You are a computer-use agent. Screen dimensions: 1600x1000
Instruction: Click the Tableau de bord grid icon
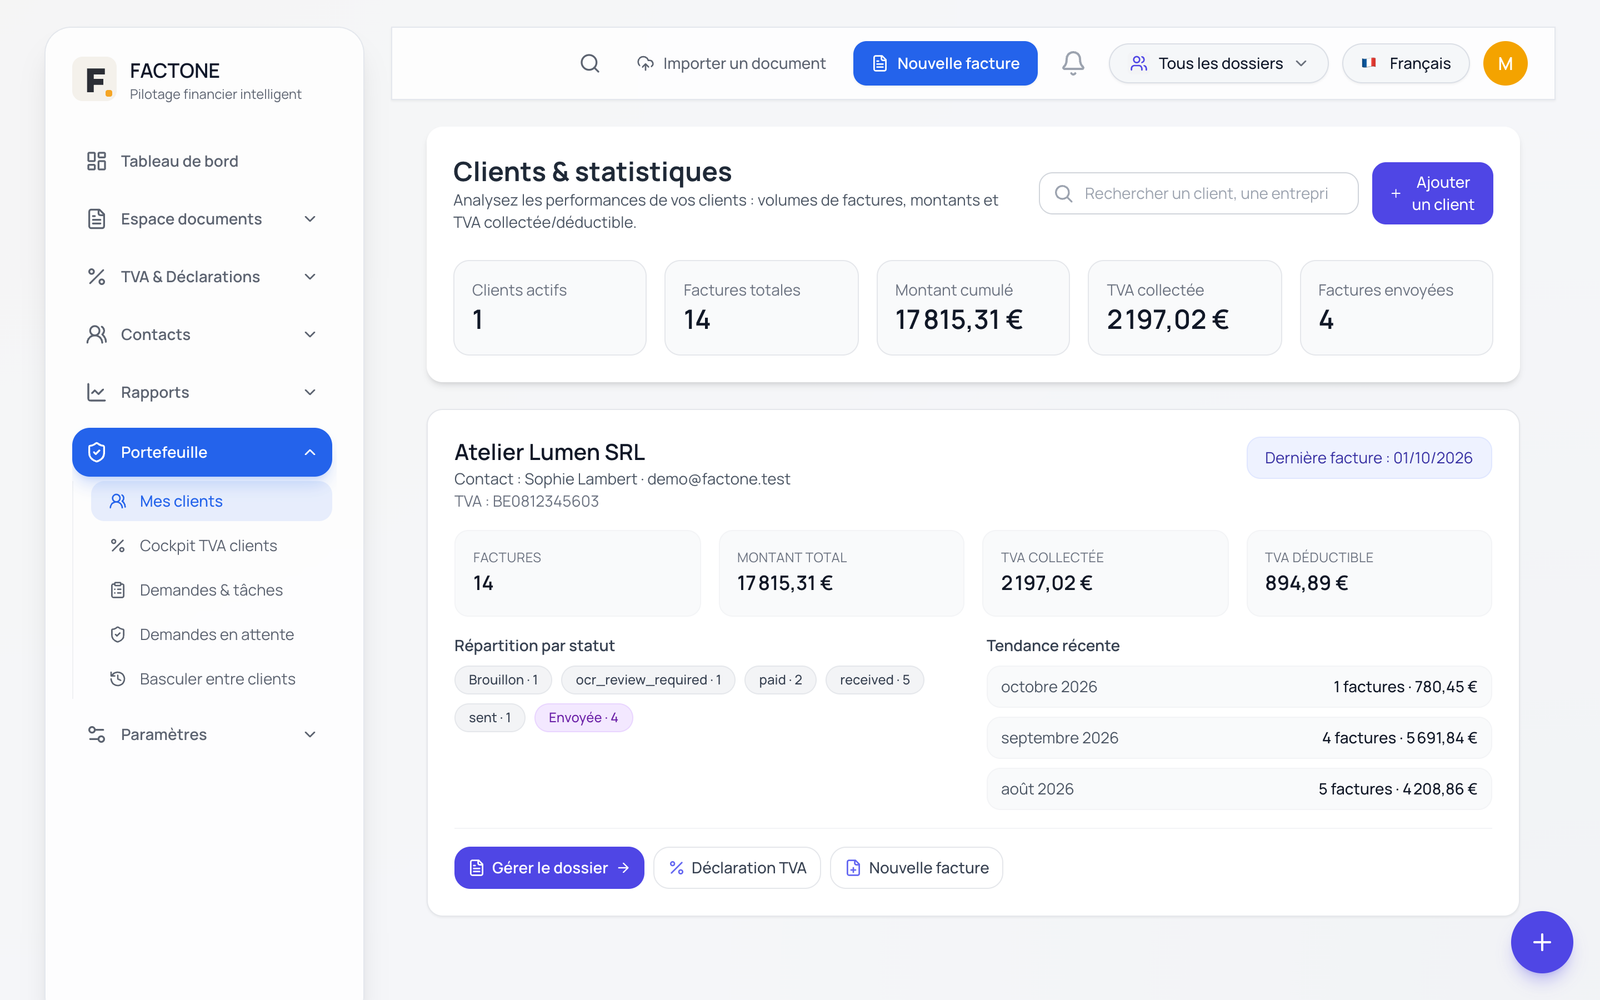96,161
